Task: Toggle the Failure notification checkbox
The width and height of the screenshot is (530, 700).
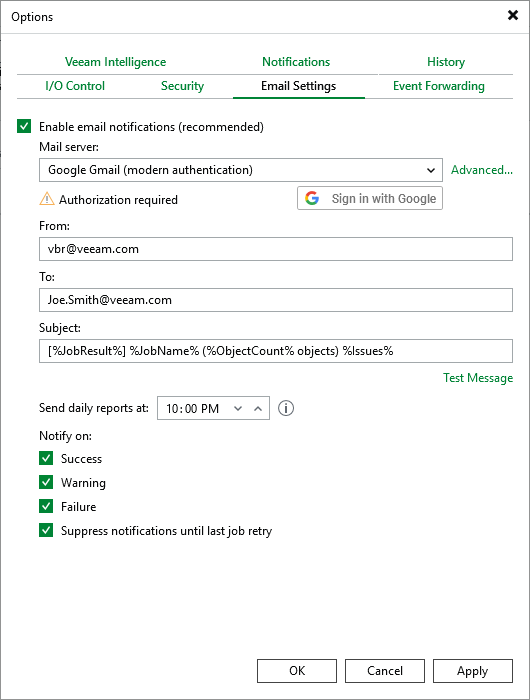Action: (x=46, y=506)
